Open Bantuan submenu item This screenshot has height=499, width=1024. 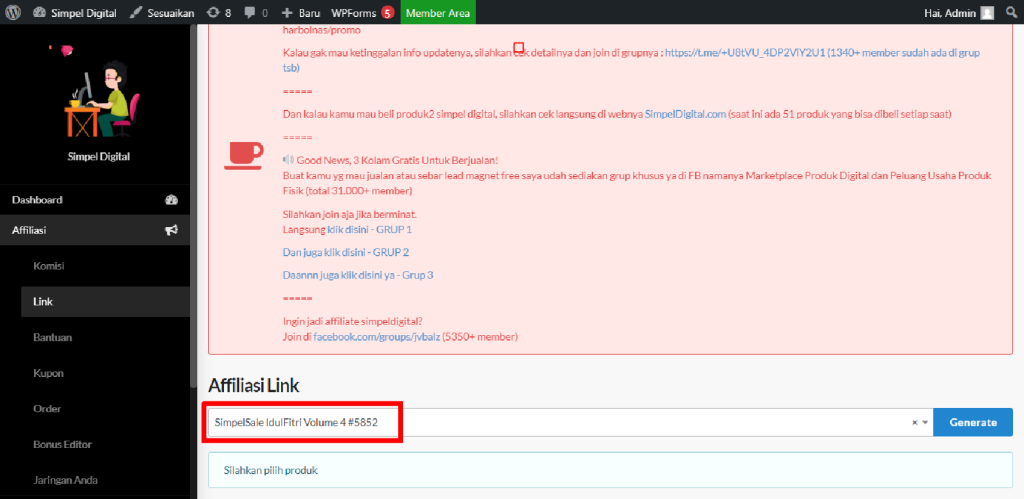coord(52,338)
